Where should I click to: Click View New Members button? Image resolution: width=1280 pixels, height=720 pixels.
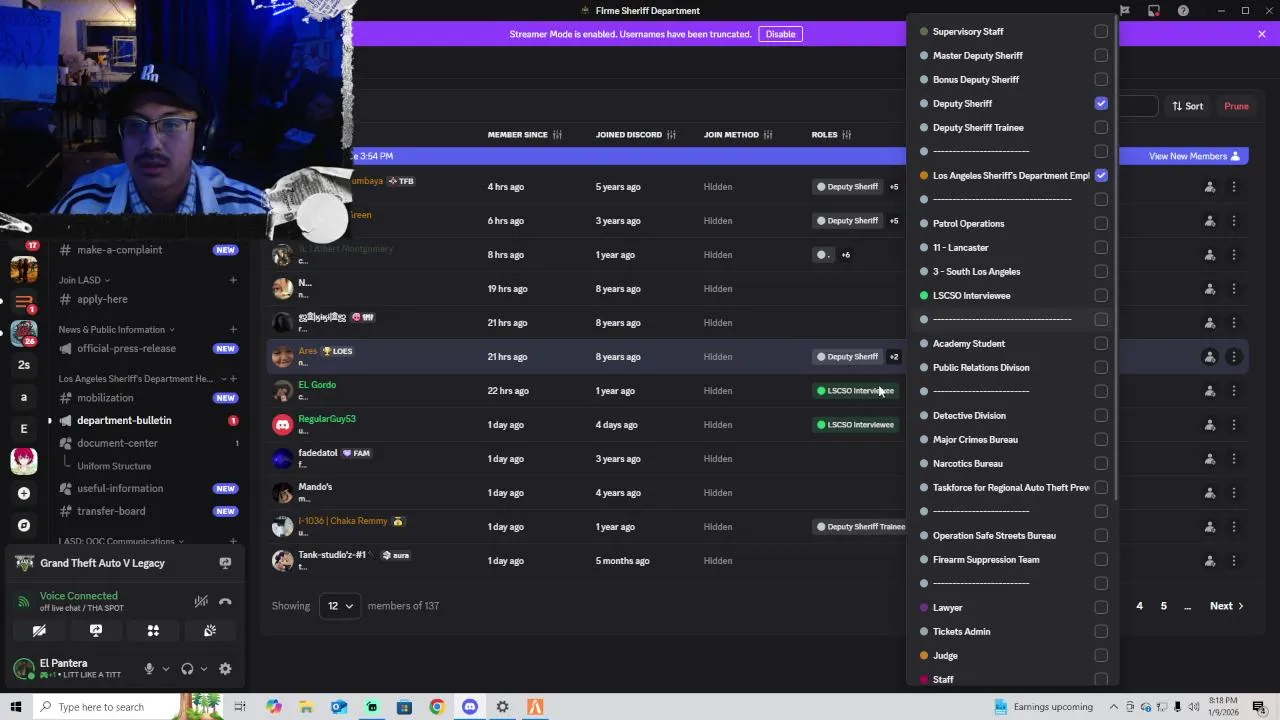tap(1194, 156)
